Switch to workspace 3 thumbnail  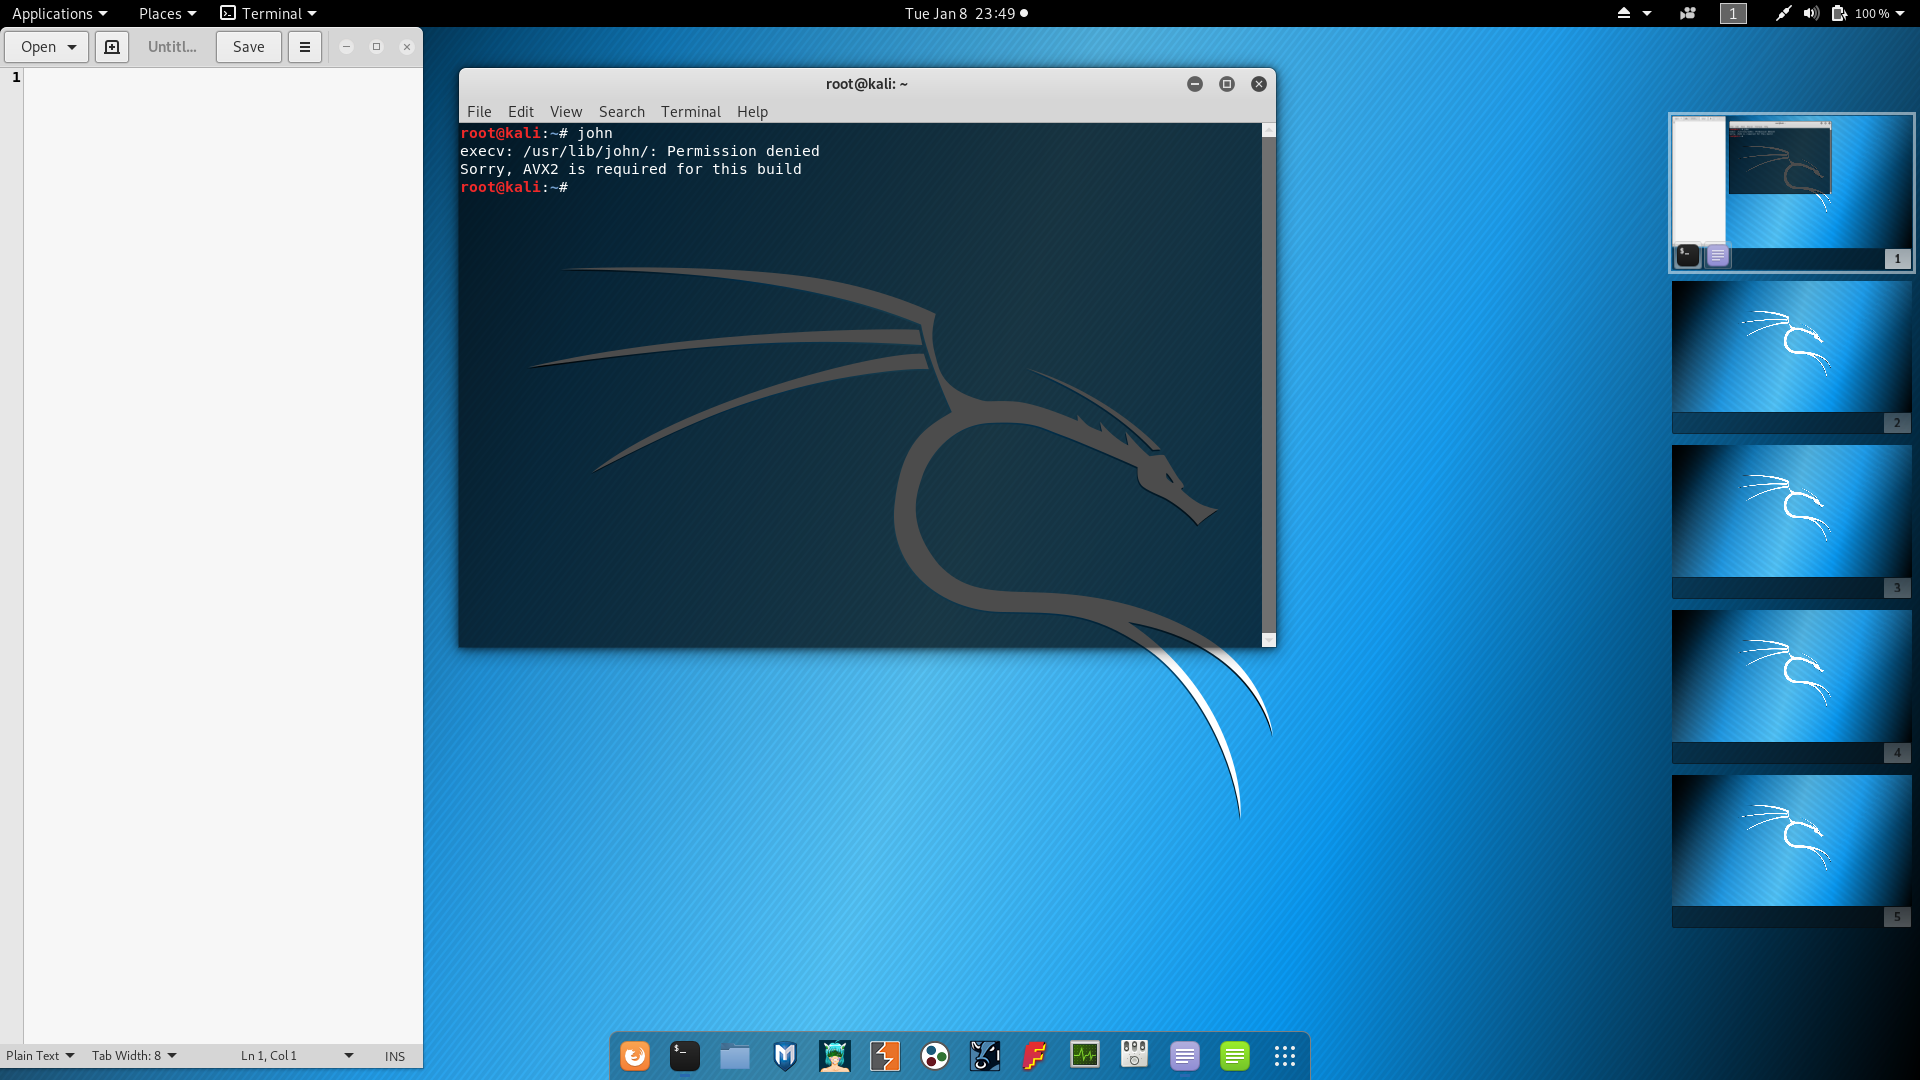1792,521
